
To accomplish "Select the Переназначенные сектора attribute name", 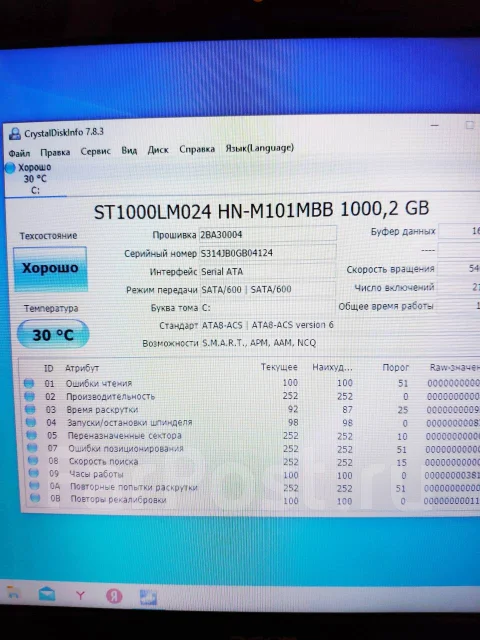I will pos(124,435).
